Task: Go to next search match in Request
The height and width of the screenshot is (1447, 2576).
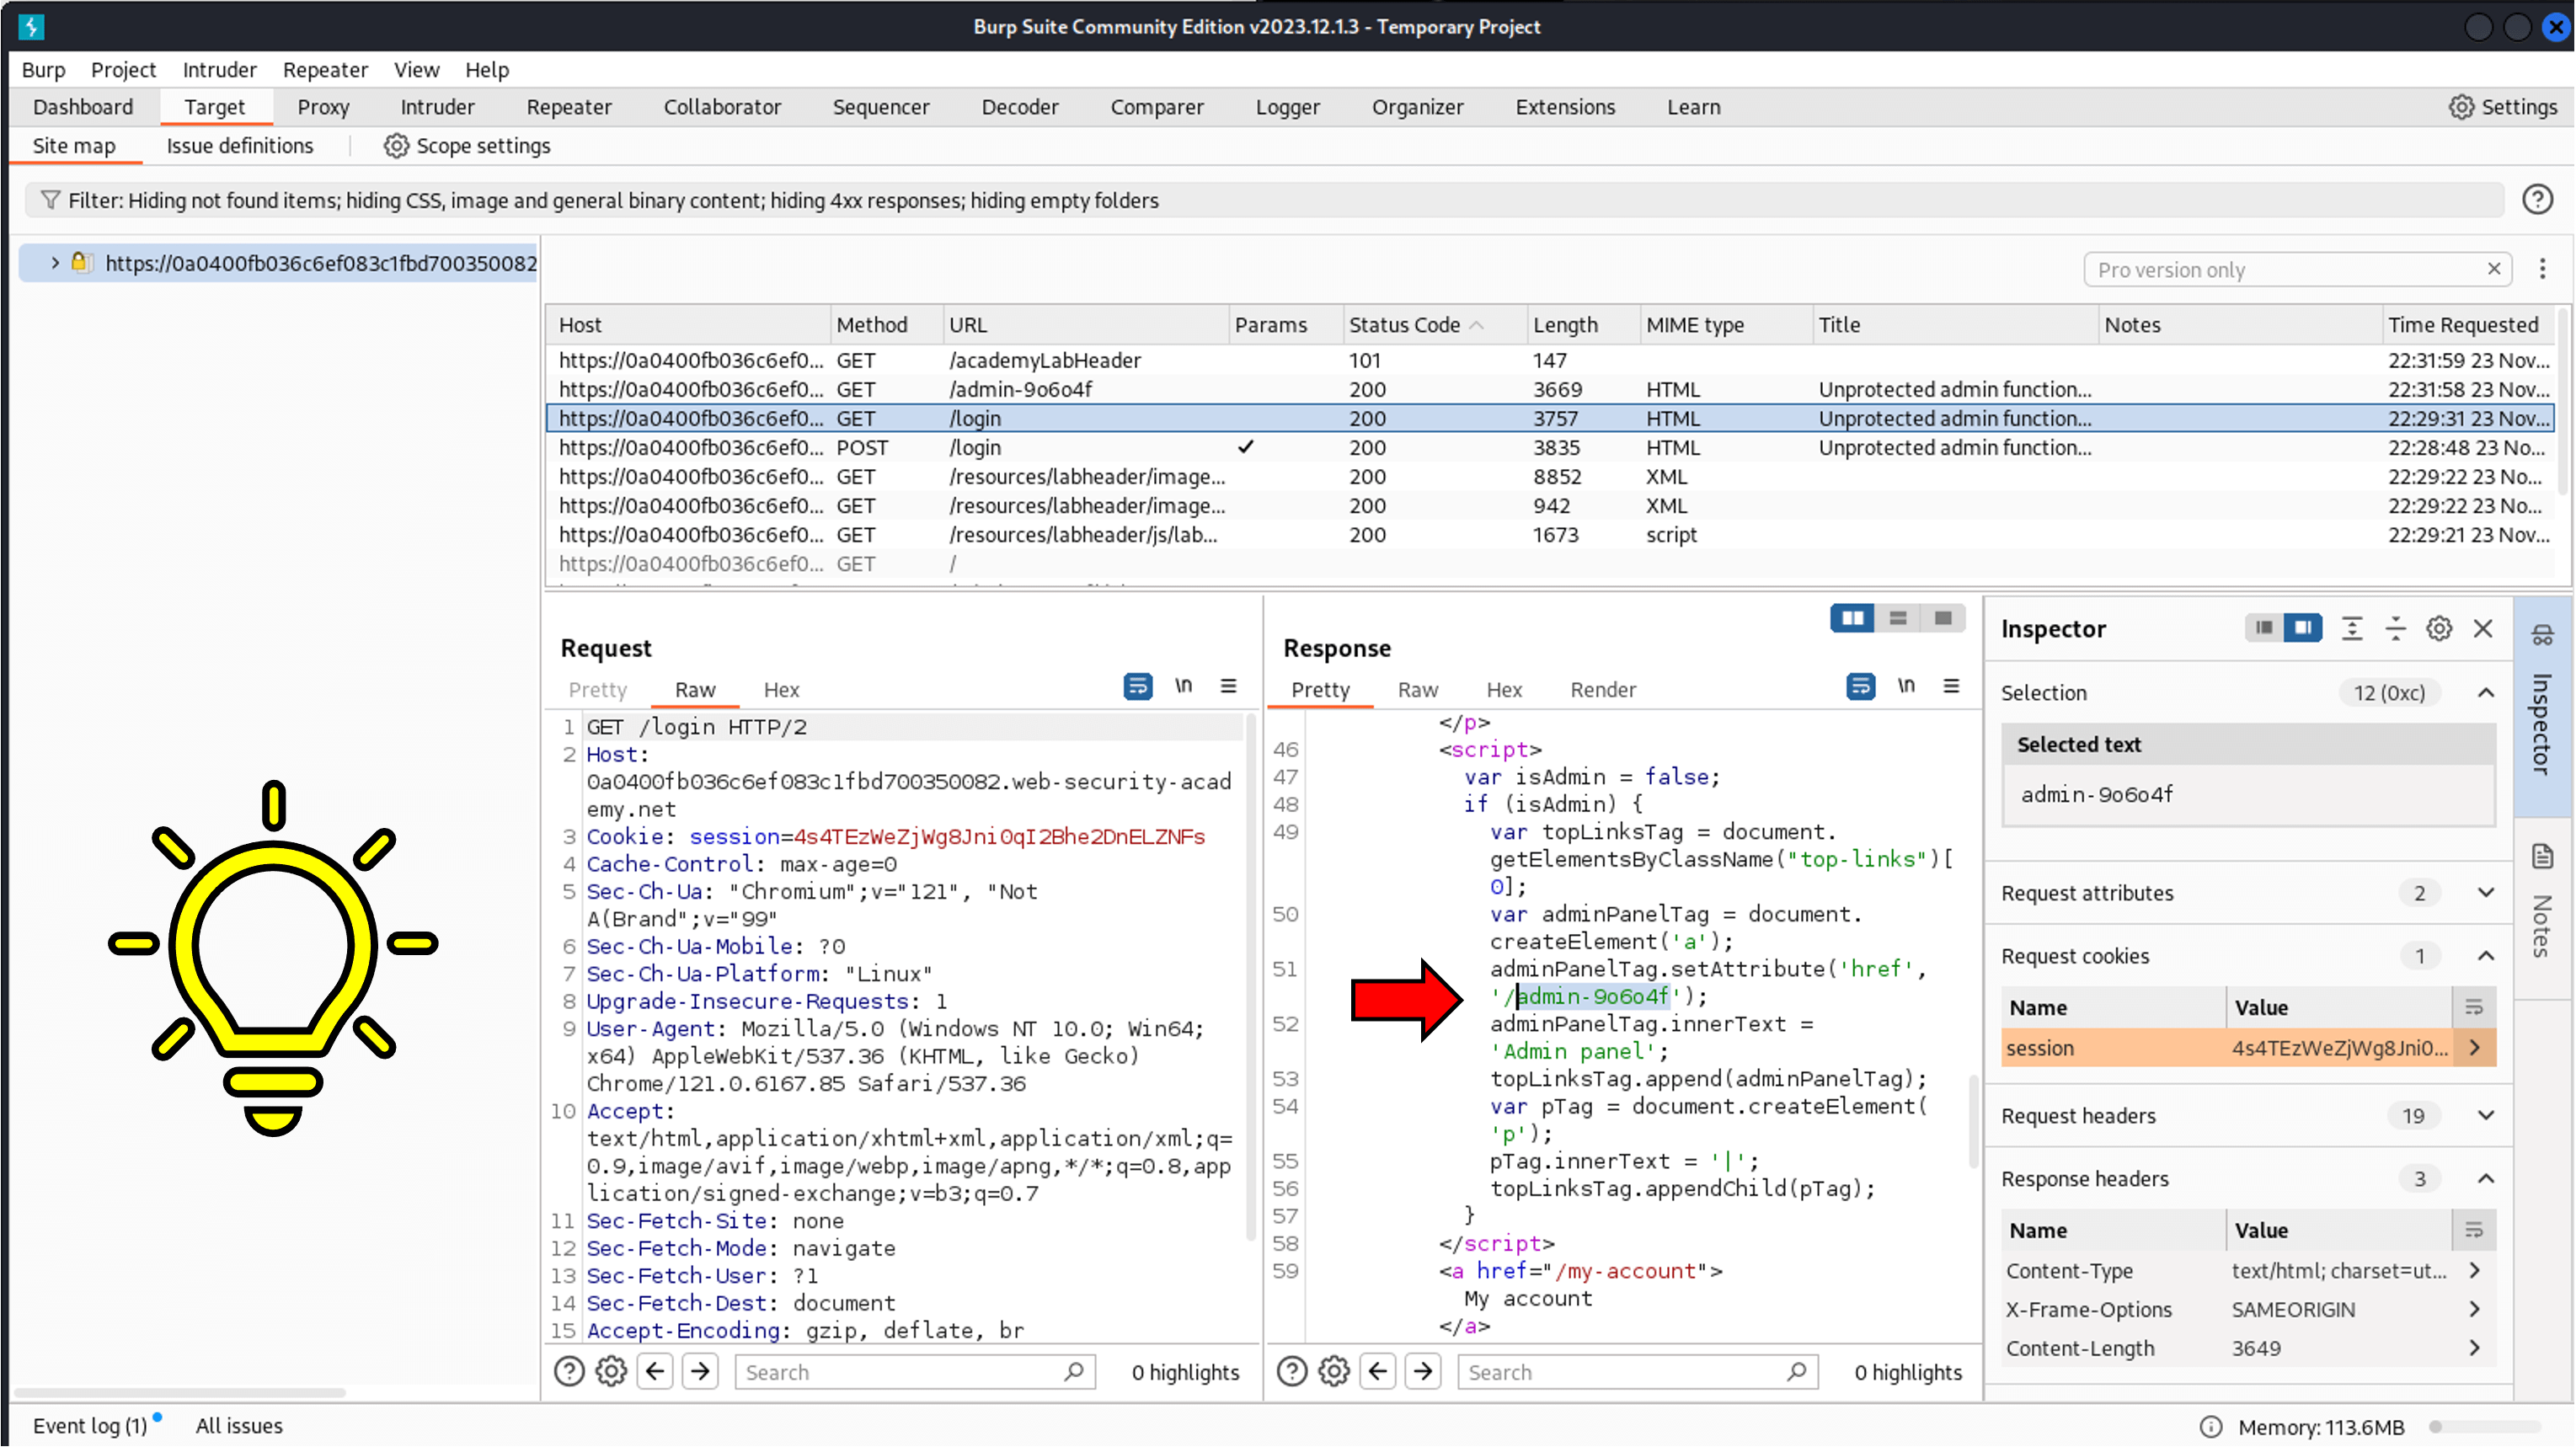Action: pos(700,1371)
